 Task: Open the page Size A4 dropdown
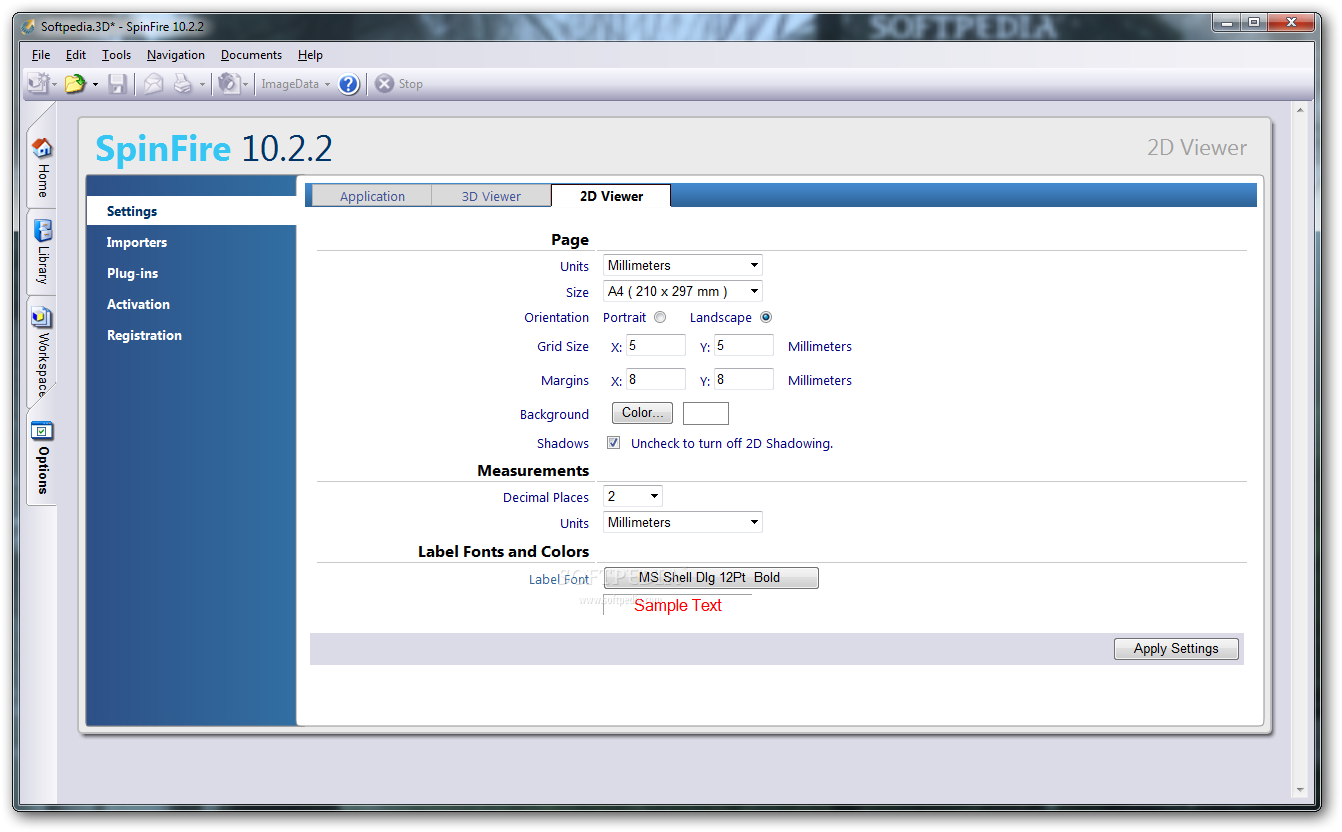tap(683, 292)
